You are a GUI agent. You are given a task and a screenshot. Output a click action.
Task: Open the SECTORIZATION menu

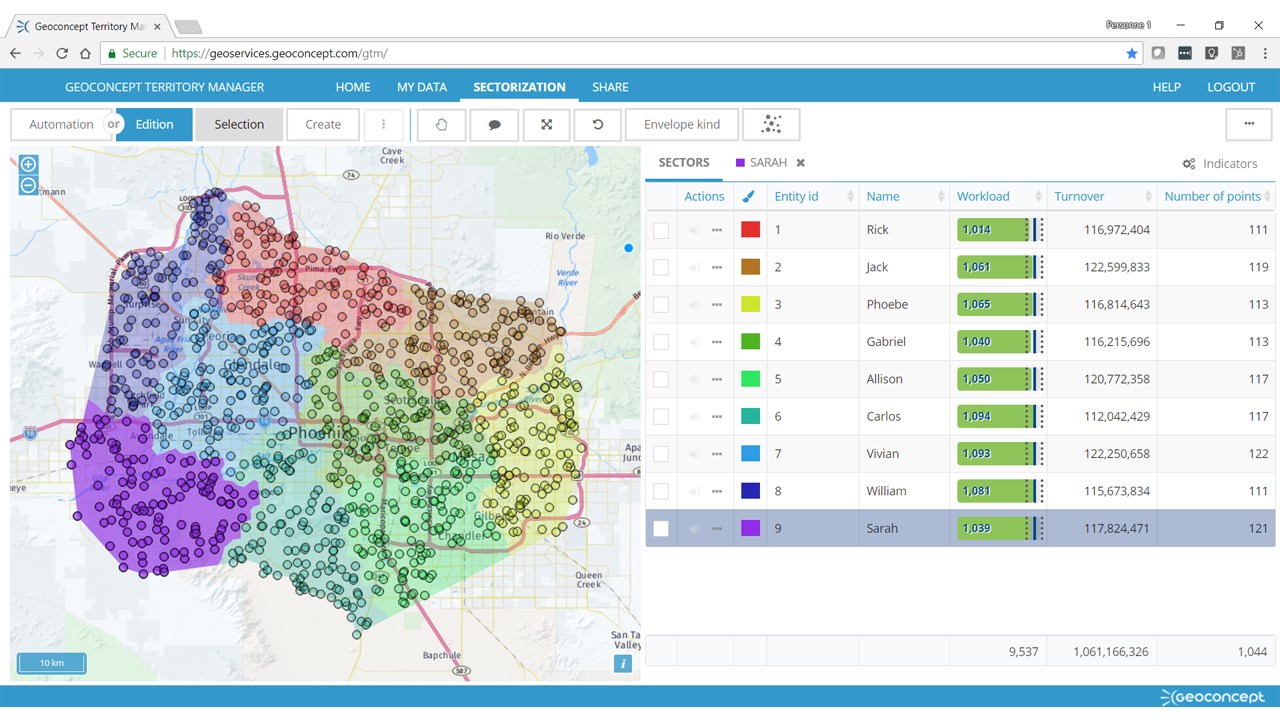(519, 87)
